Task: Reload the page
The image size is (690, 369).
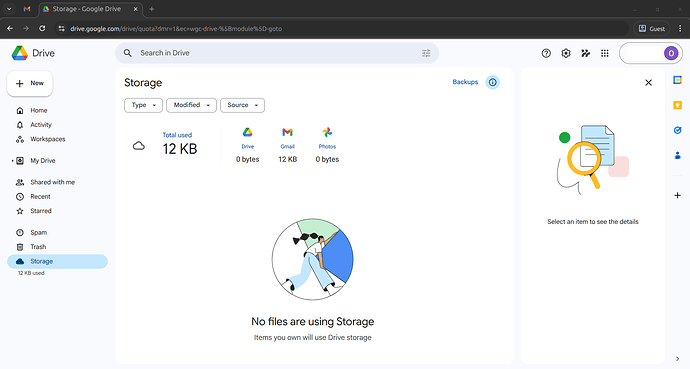Action: click(42, 29)
